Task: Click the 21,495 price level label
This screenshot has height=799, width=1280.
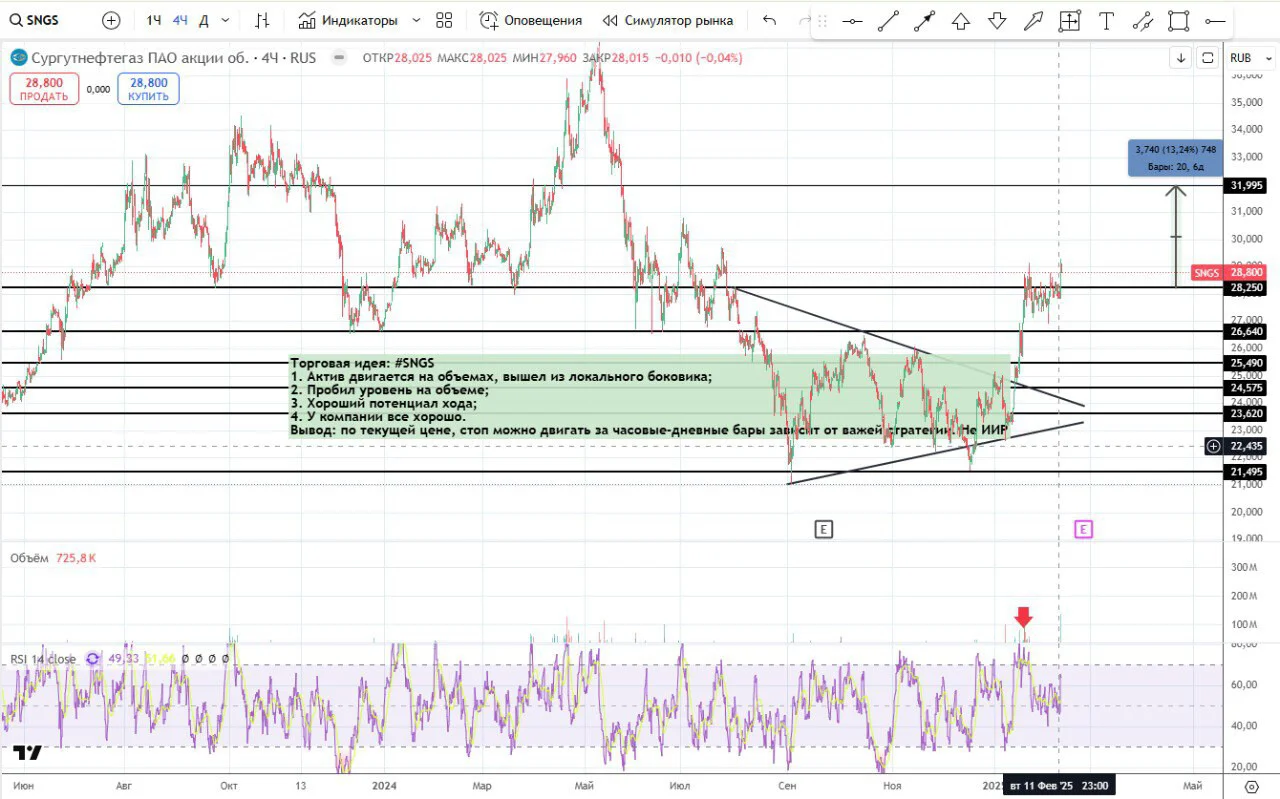Action: pyautogui.click(x=1247, y=472)
